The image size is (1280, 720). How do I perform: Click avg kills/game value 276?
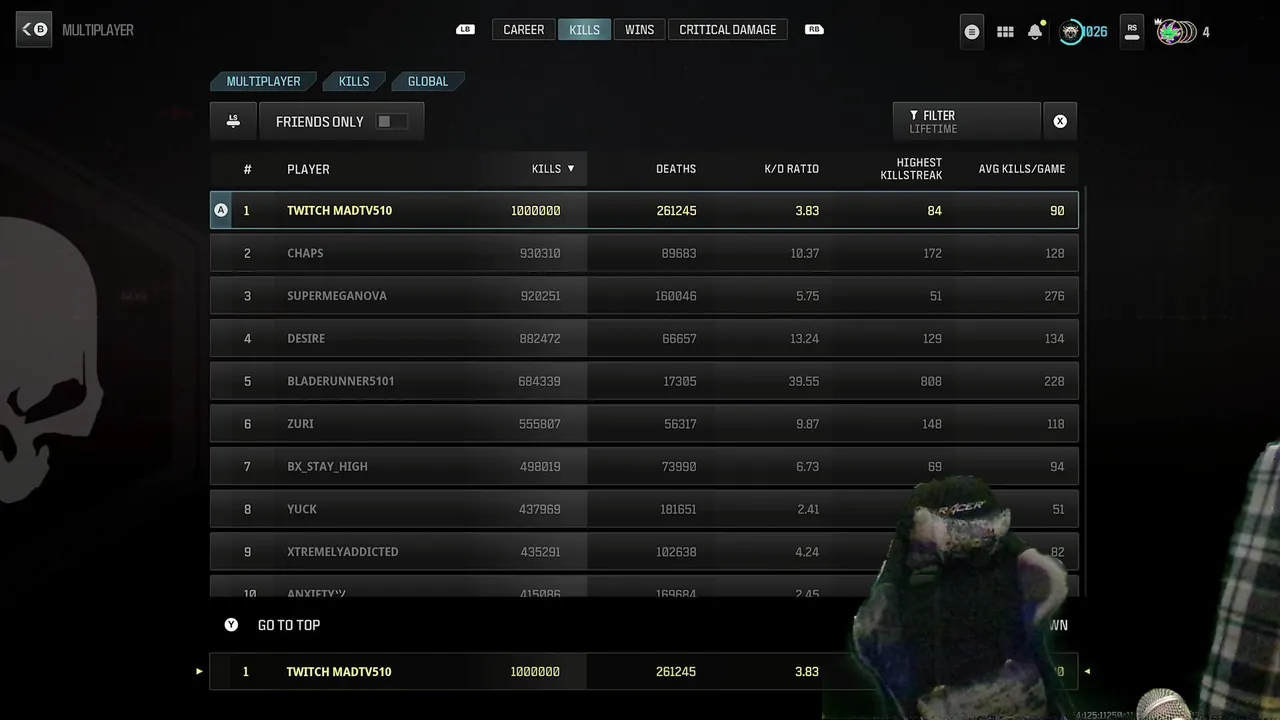(1054, 296)
